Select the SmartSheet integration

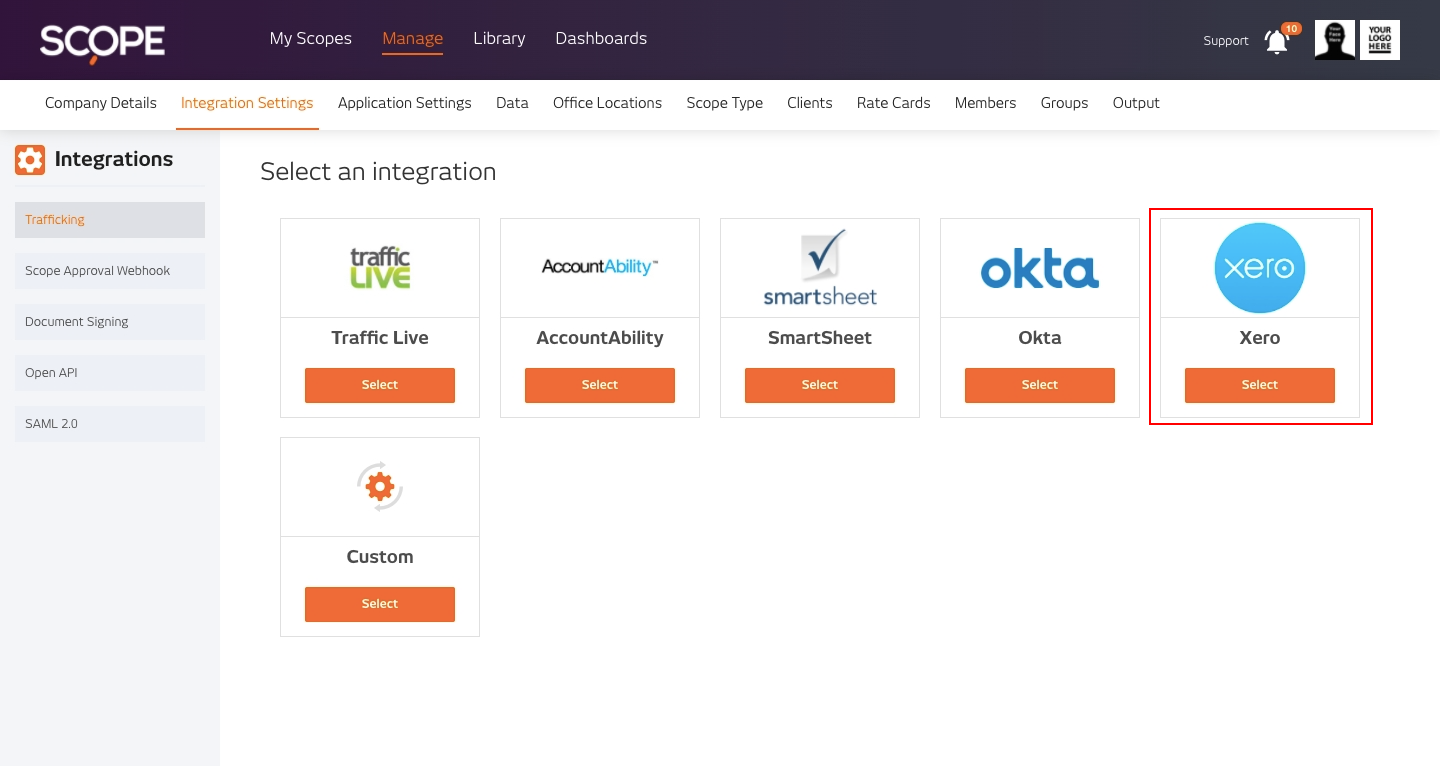820,385
